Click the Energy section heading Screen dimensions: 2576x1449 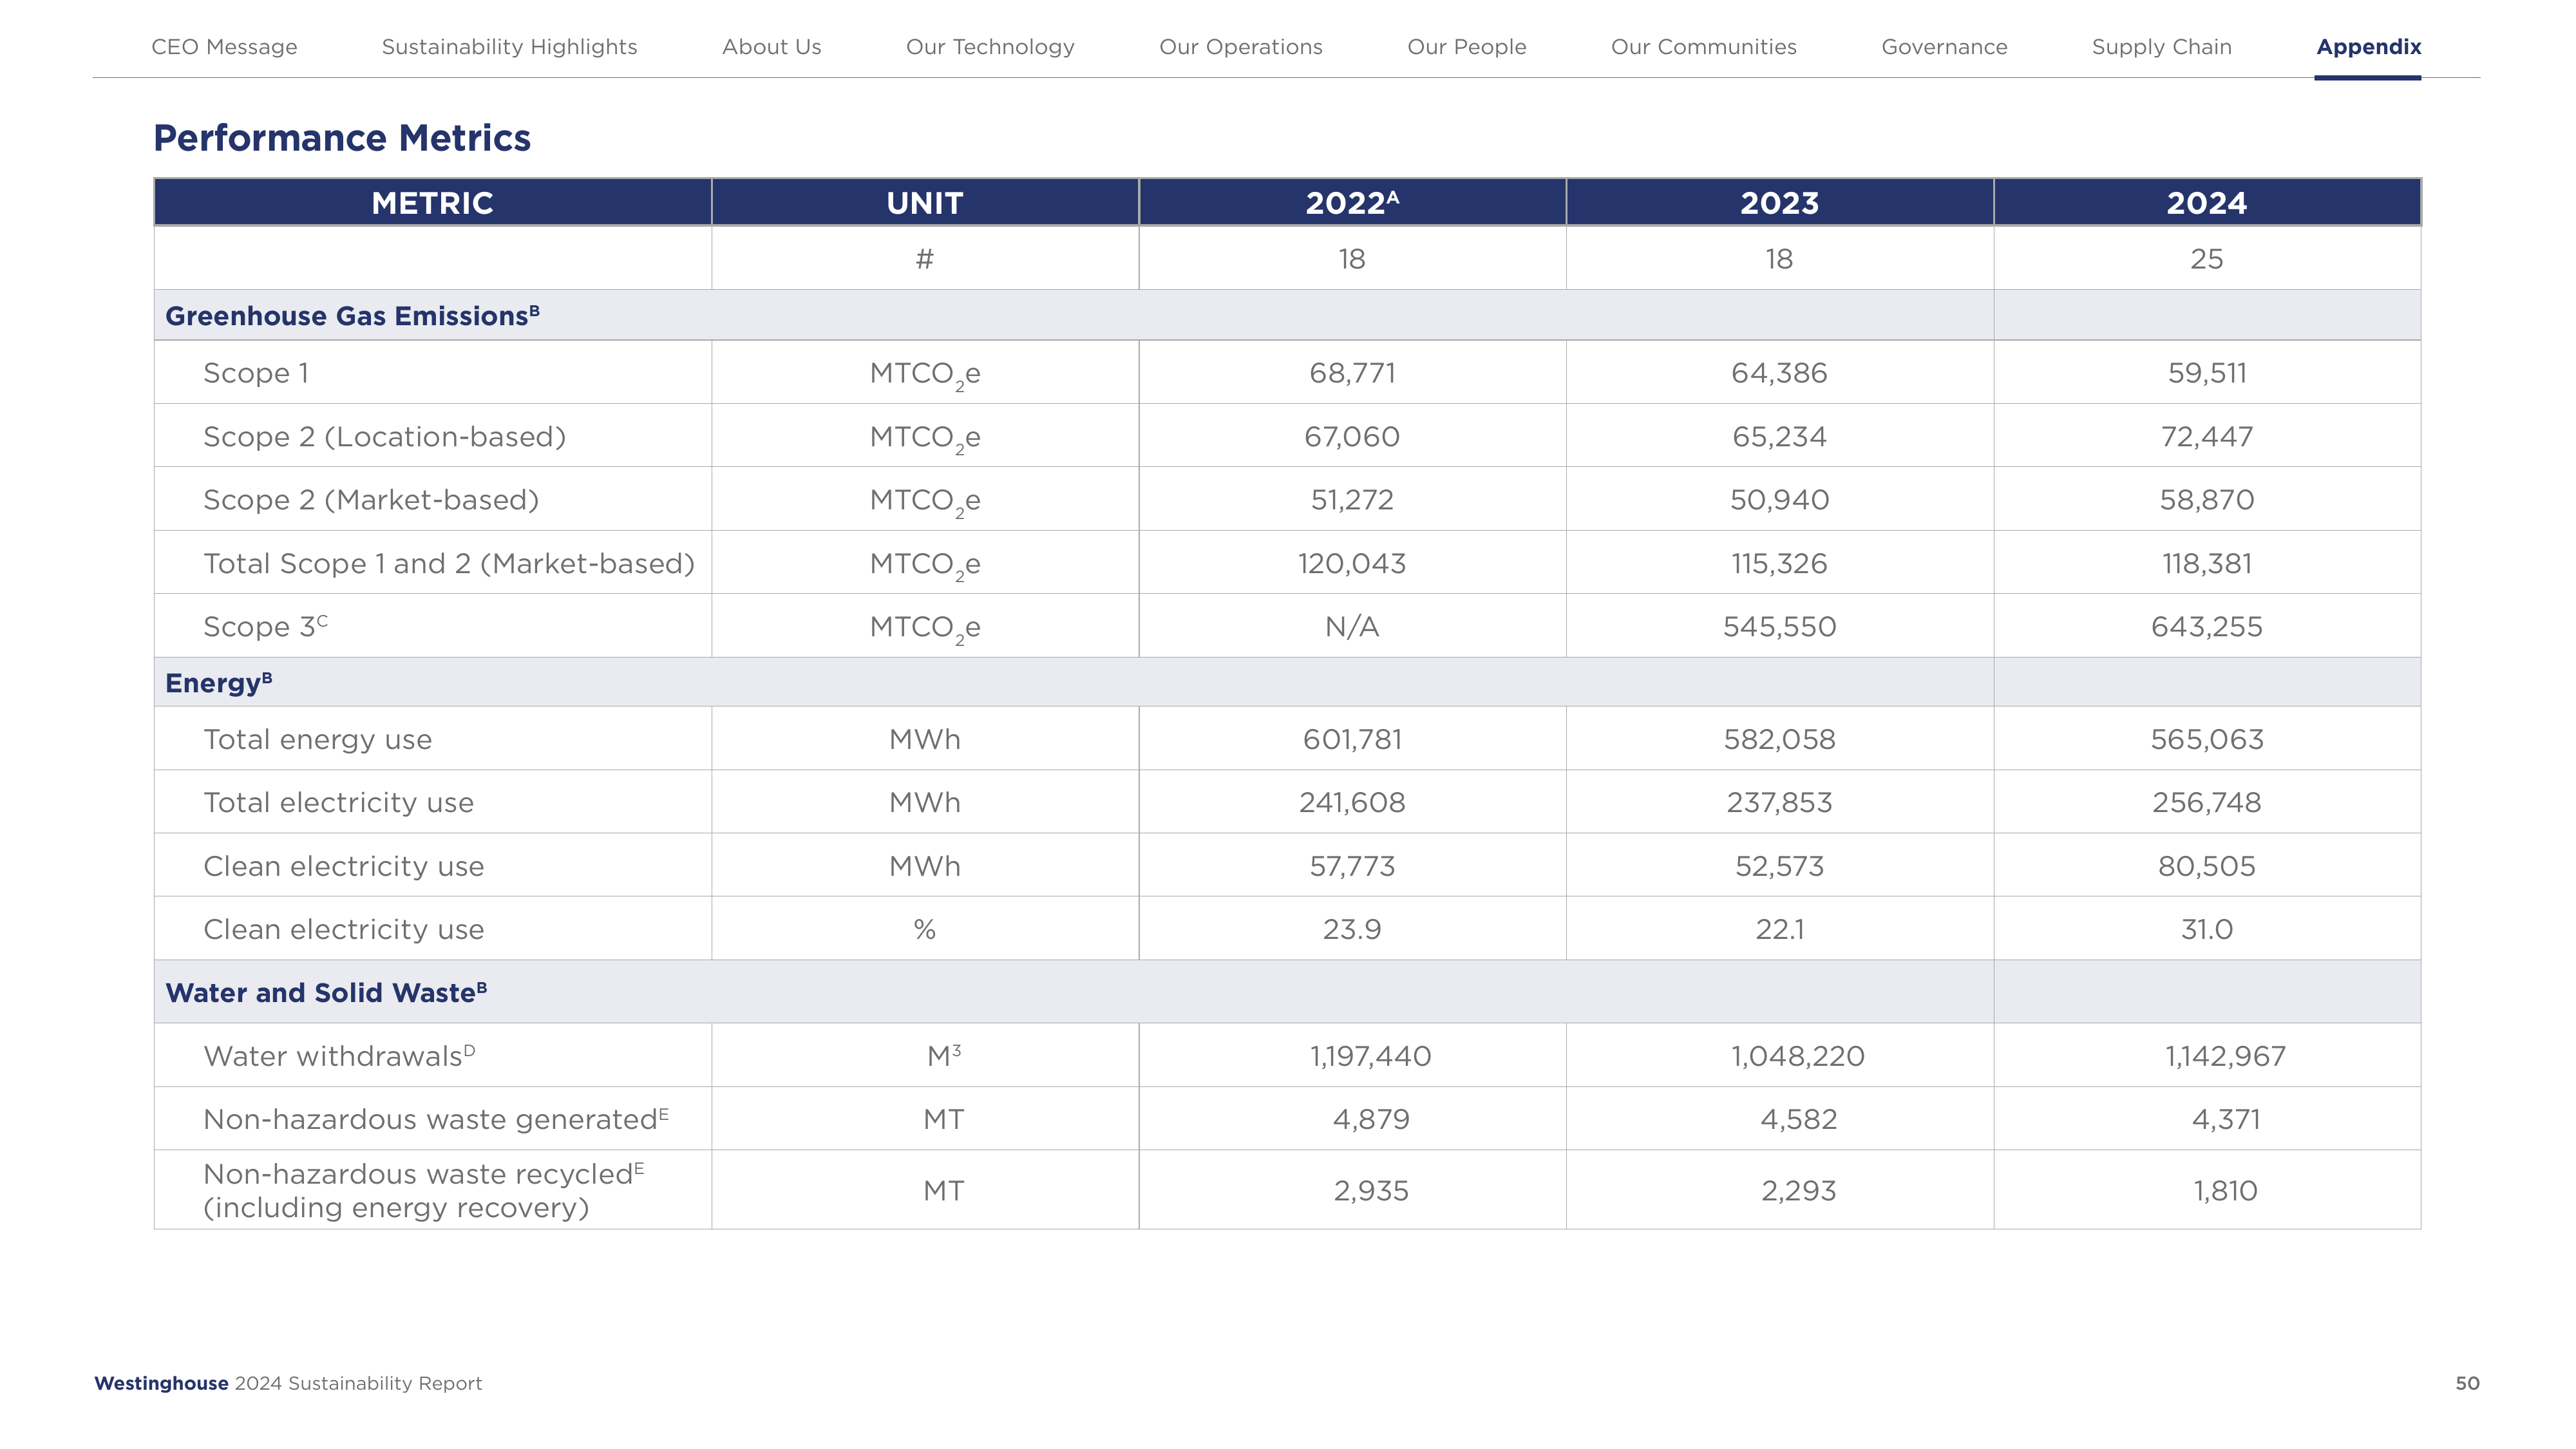pyautogui.click(x=218, y=683)
